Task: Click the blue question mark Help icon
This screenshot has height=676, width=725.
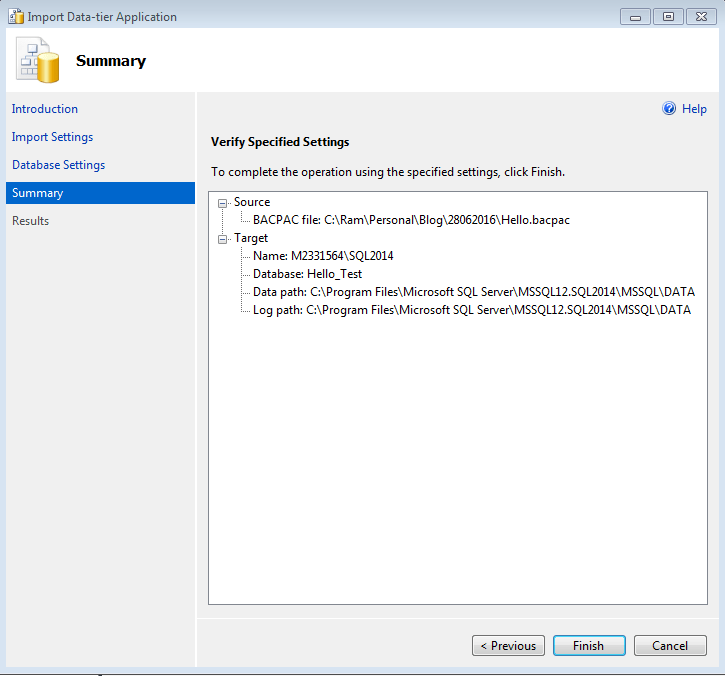Action: (x=669, y=109)
